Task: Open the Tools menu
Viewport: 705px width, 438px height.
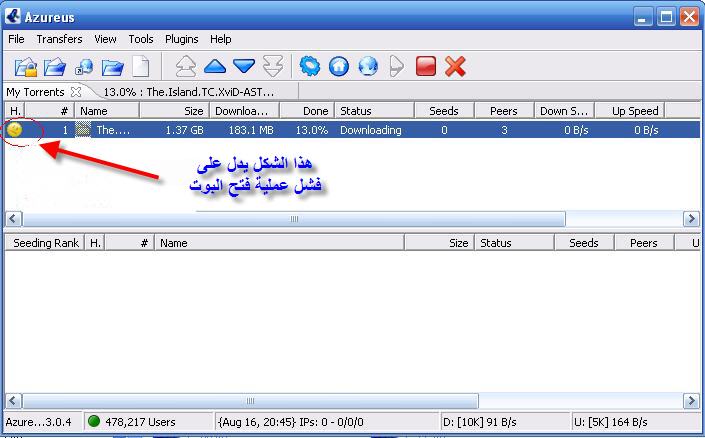Action: (141, 39)
